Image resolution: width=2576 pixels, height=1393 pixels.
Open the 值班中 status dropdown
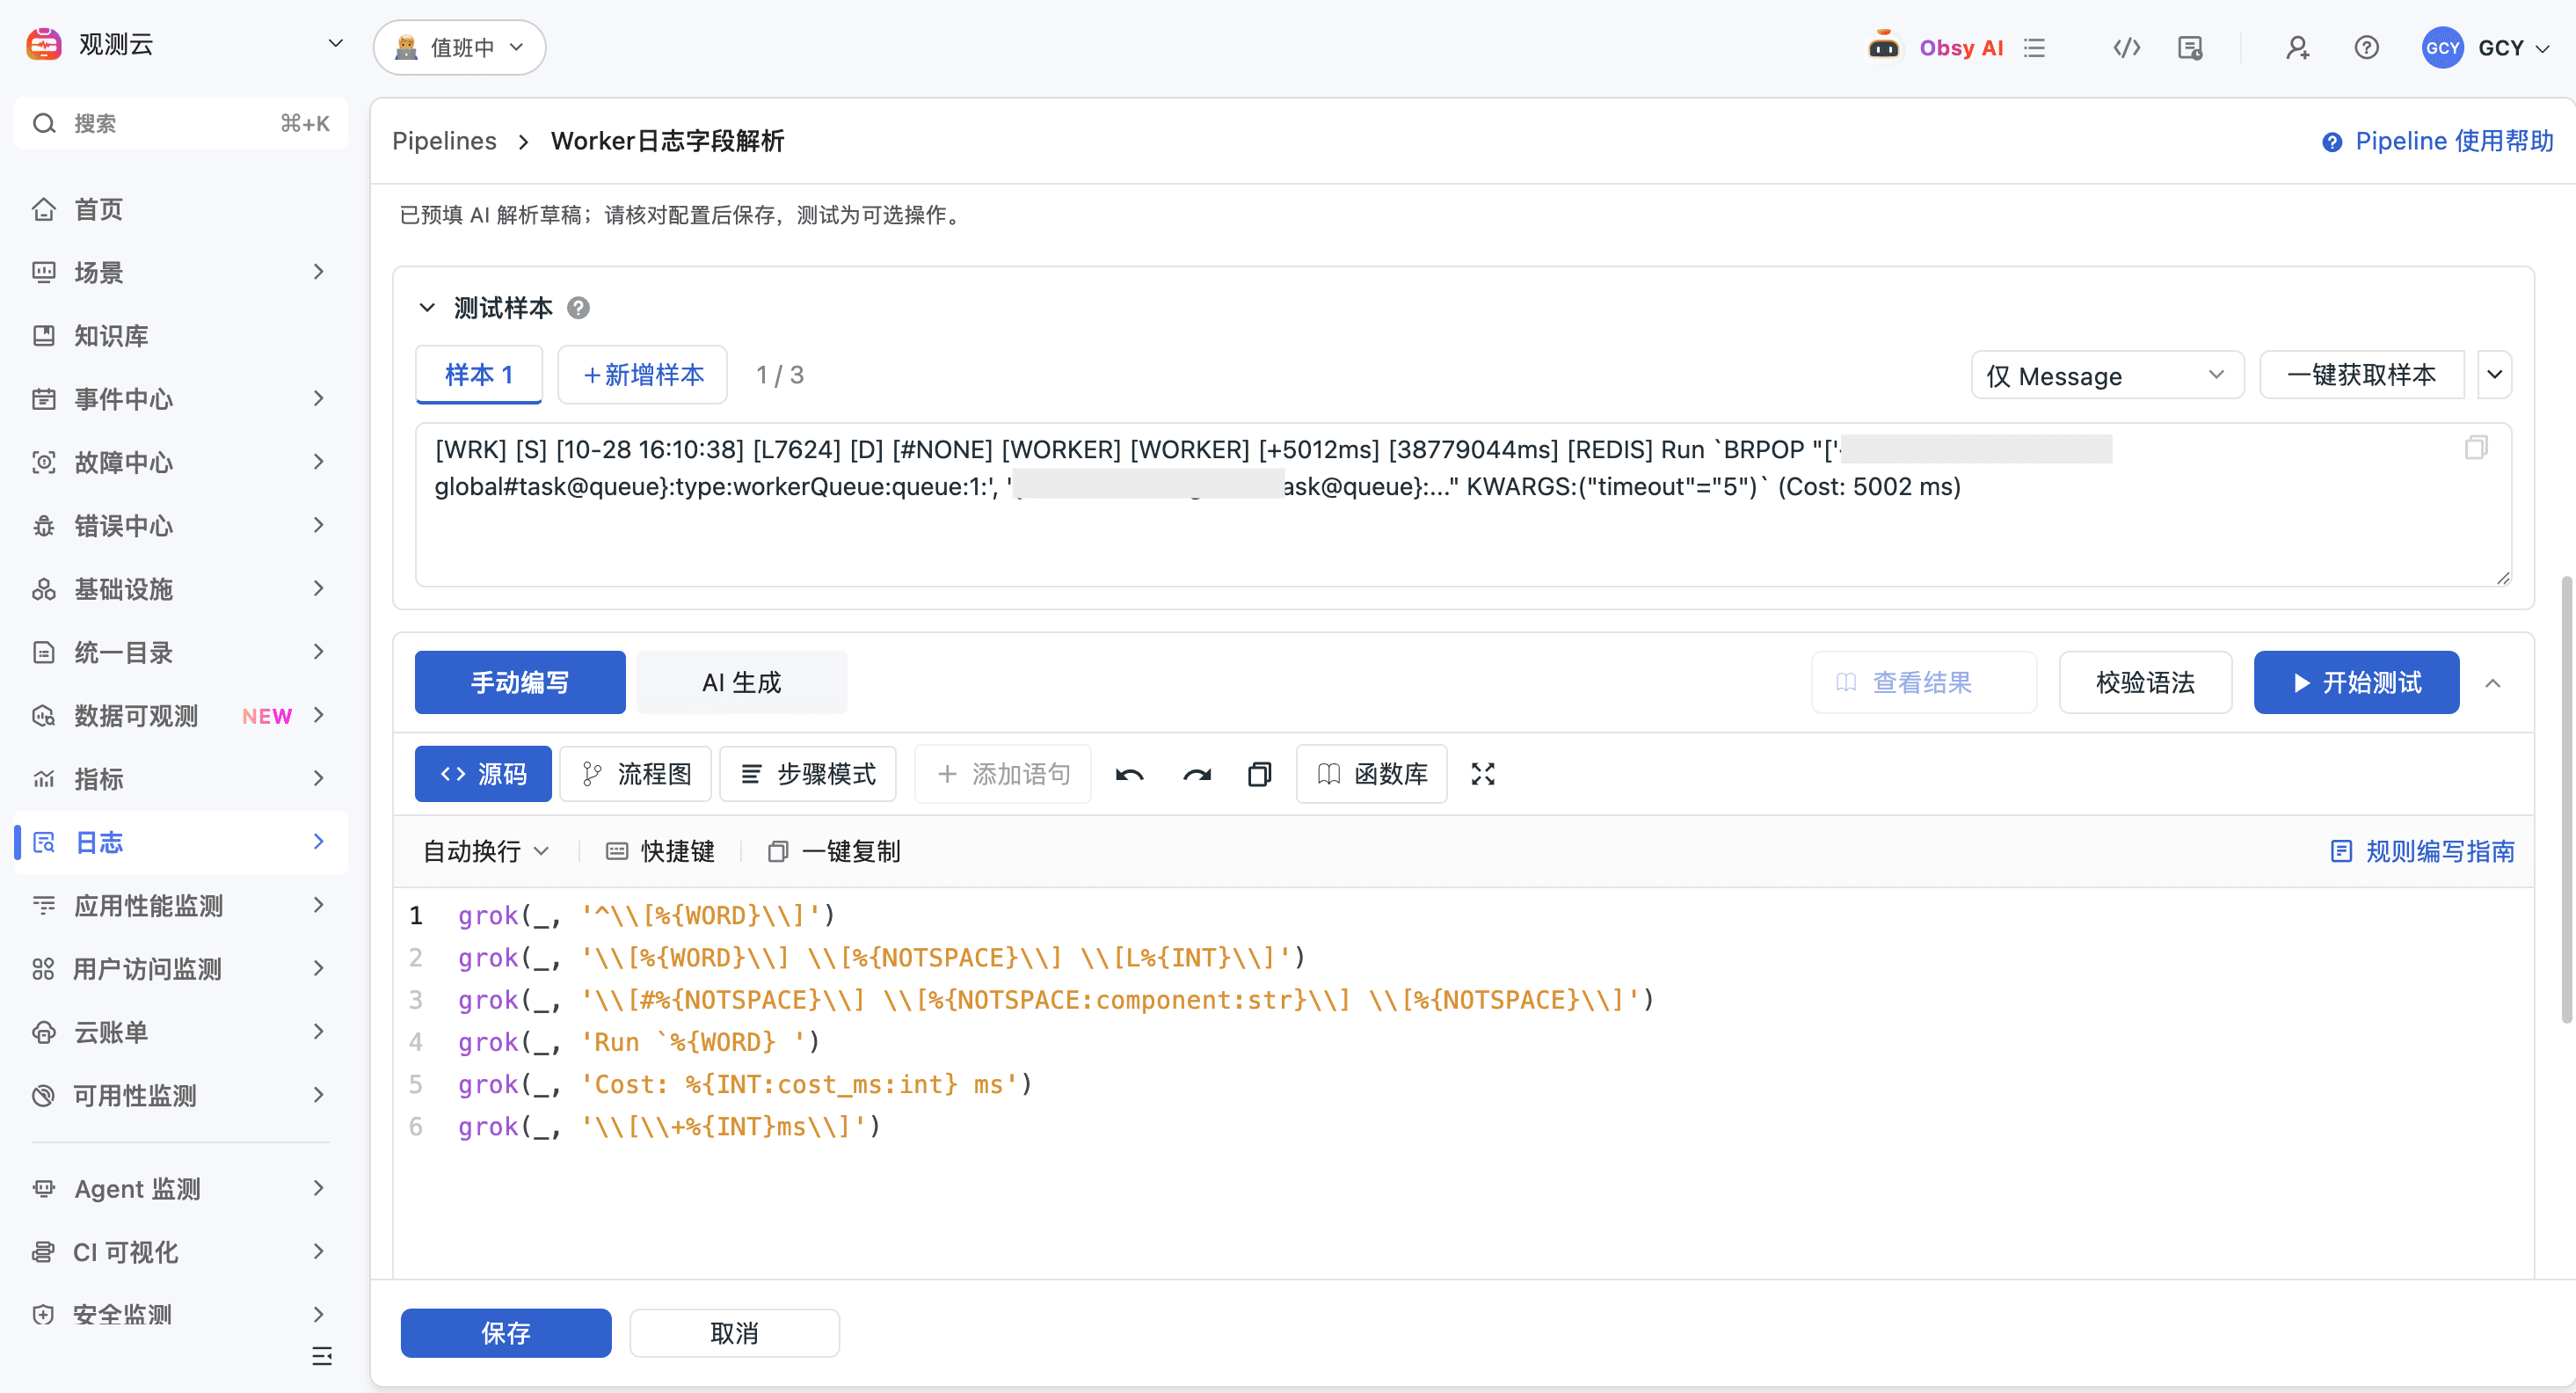(x=459, y=47)
